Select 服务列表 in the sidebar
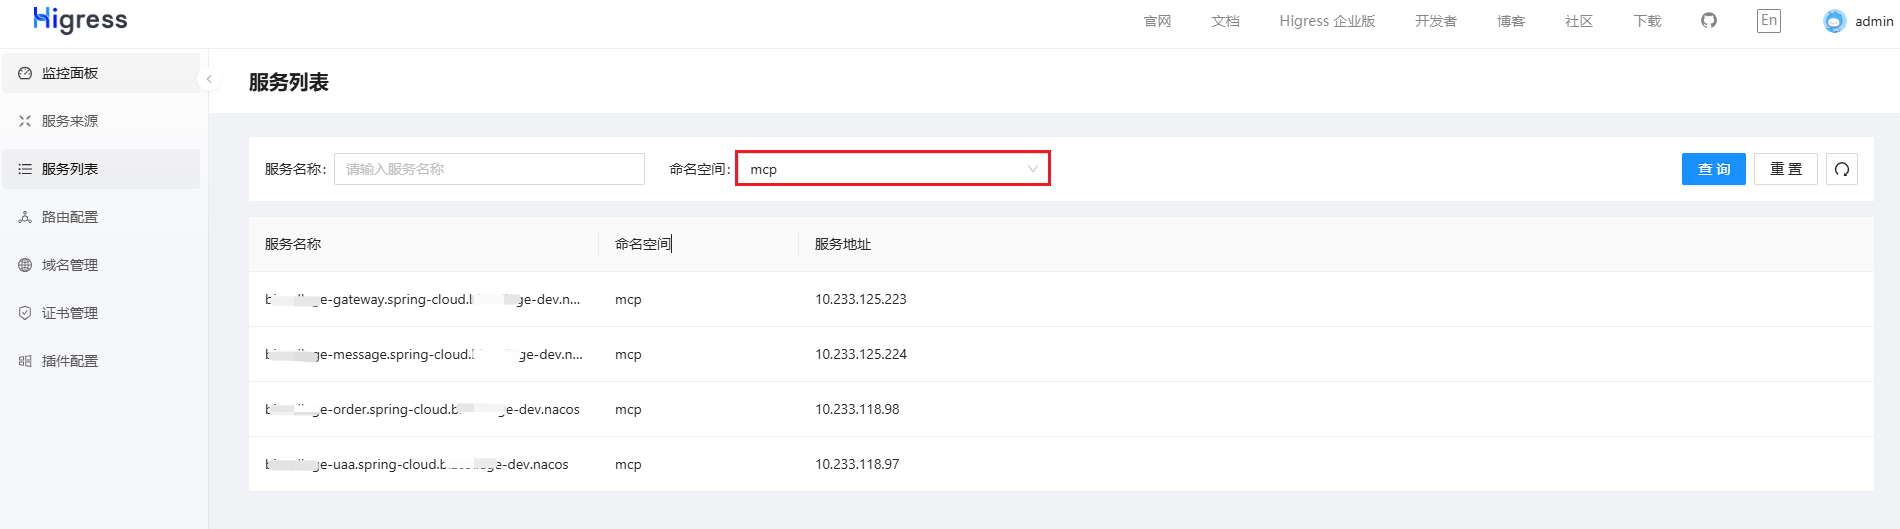 [x=70, y=169]
